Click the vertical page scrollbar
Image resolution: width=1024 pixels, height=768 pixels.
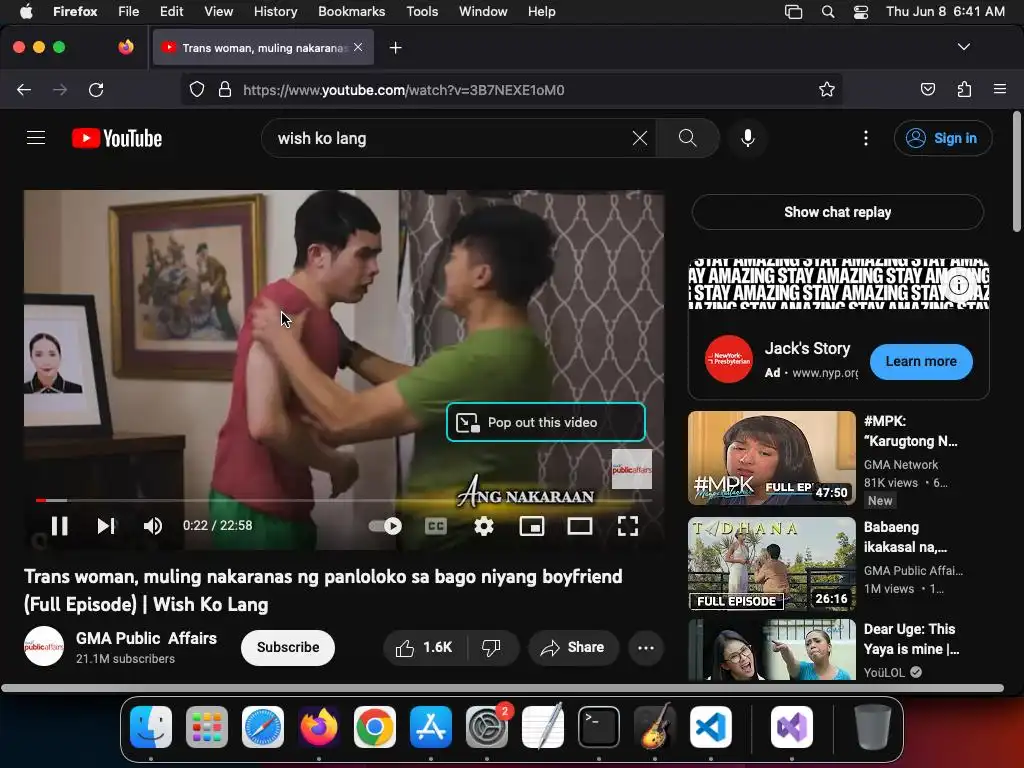click(x=1017, y=171)
